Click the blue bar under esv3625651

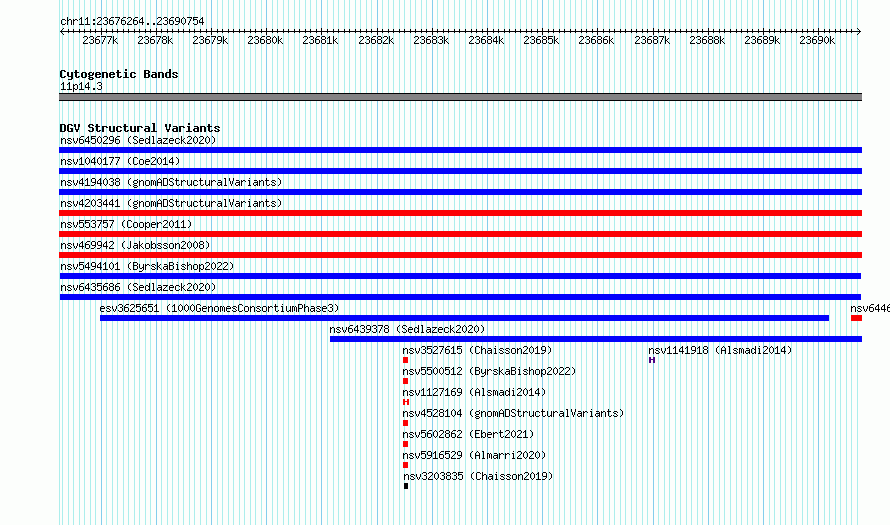[x=464, y=318]
